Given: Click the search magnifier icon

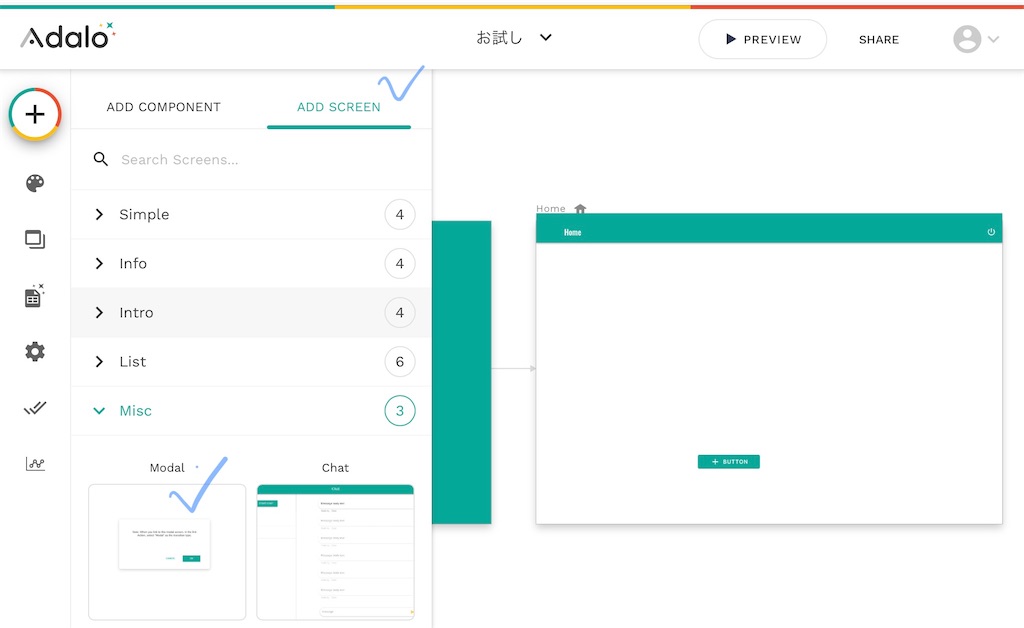Looking at the screenshot, I should [x=101, y=159].
